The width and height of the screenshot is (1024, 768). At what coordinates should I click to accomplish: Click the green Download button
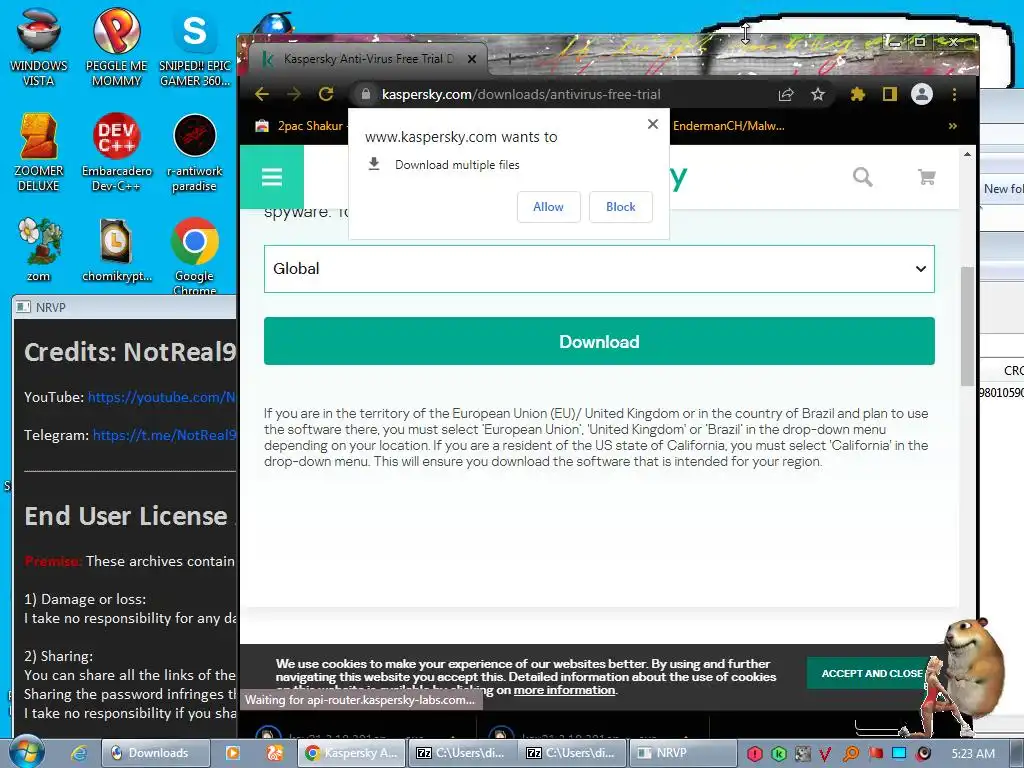(x=599, y=341)
